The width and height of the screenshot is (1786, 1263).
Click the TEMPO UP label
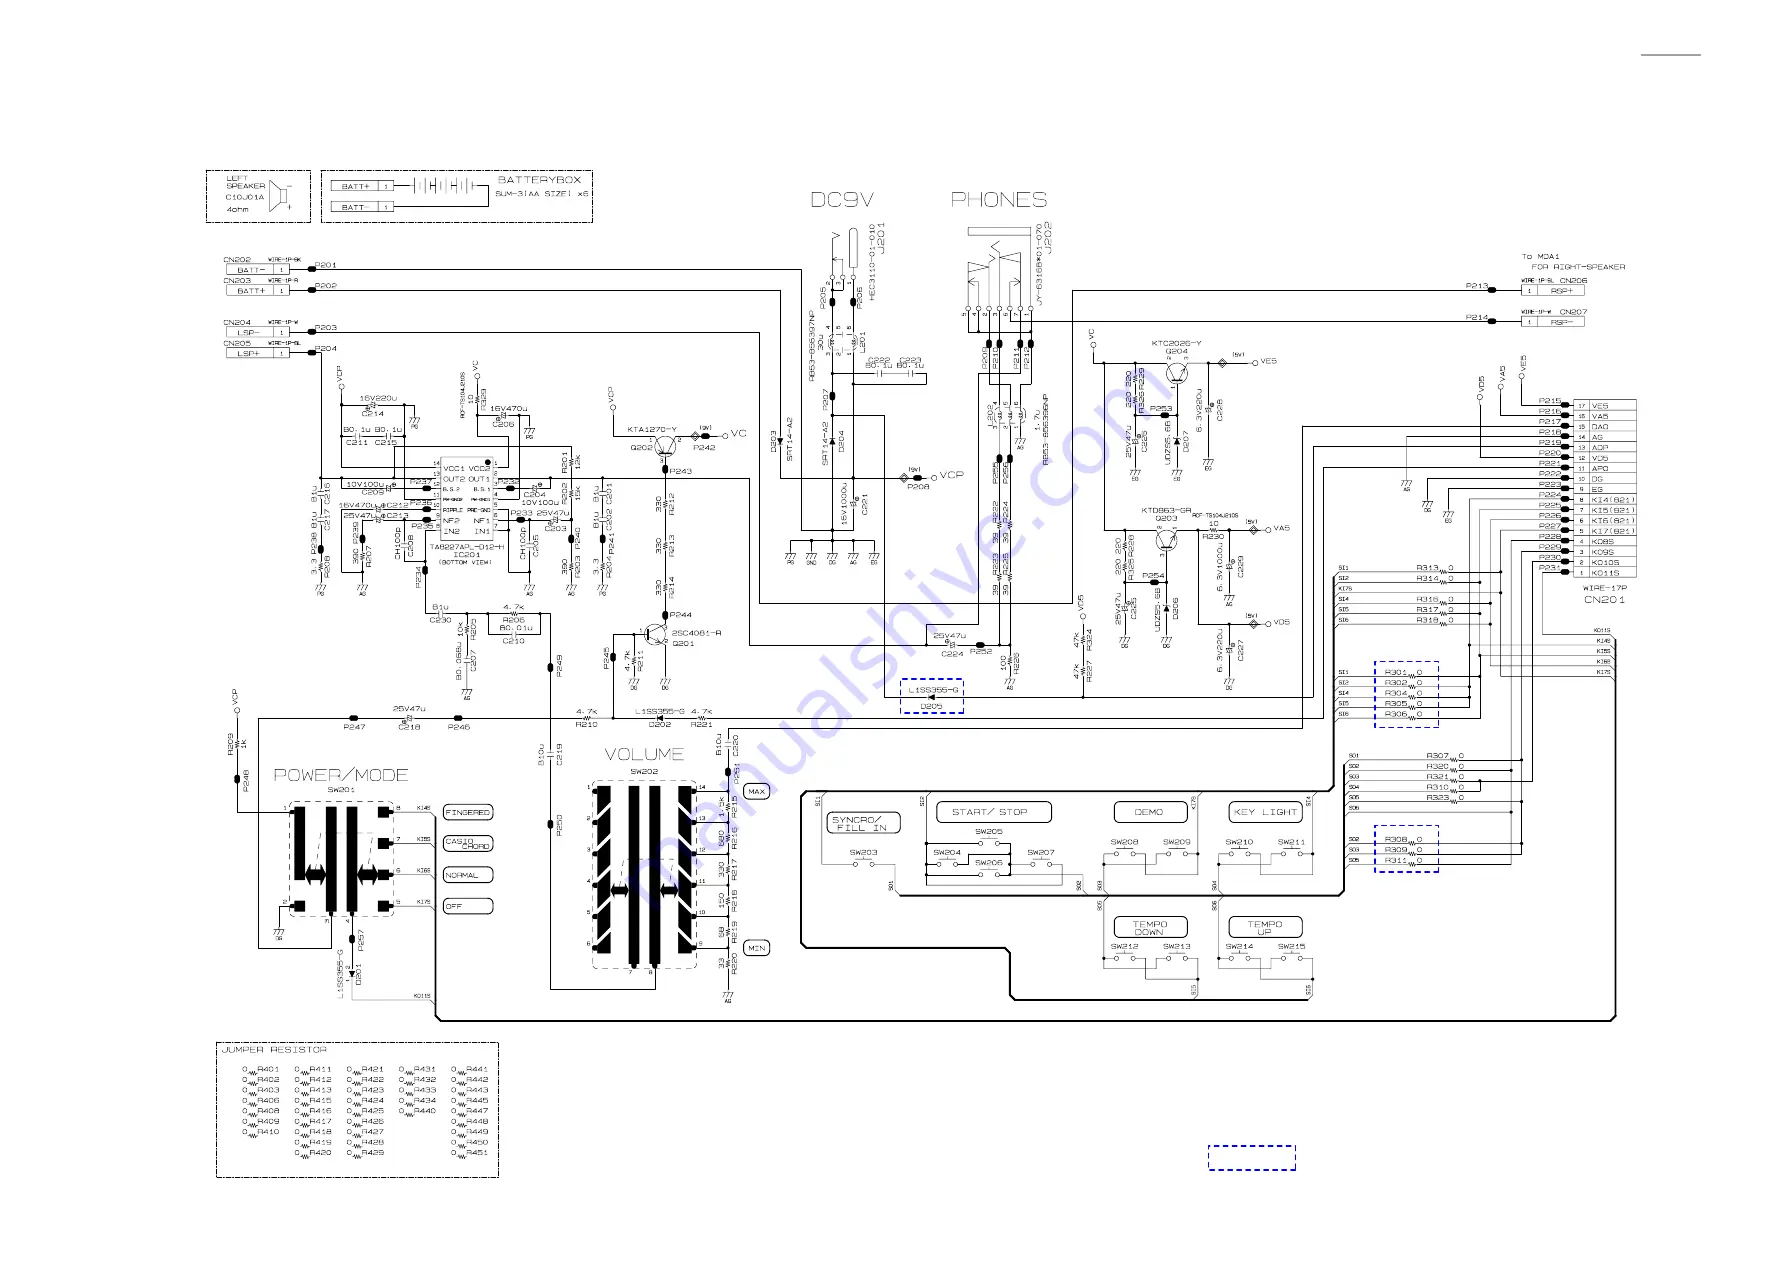pos(1265,927)
